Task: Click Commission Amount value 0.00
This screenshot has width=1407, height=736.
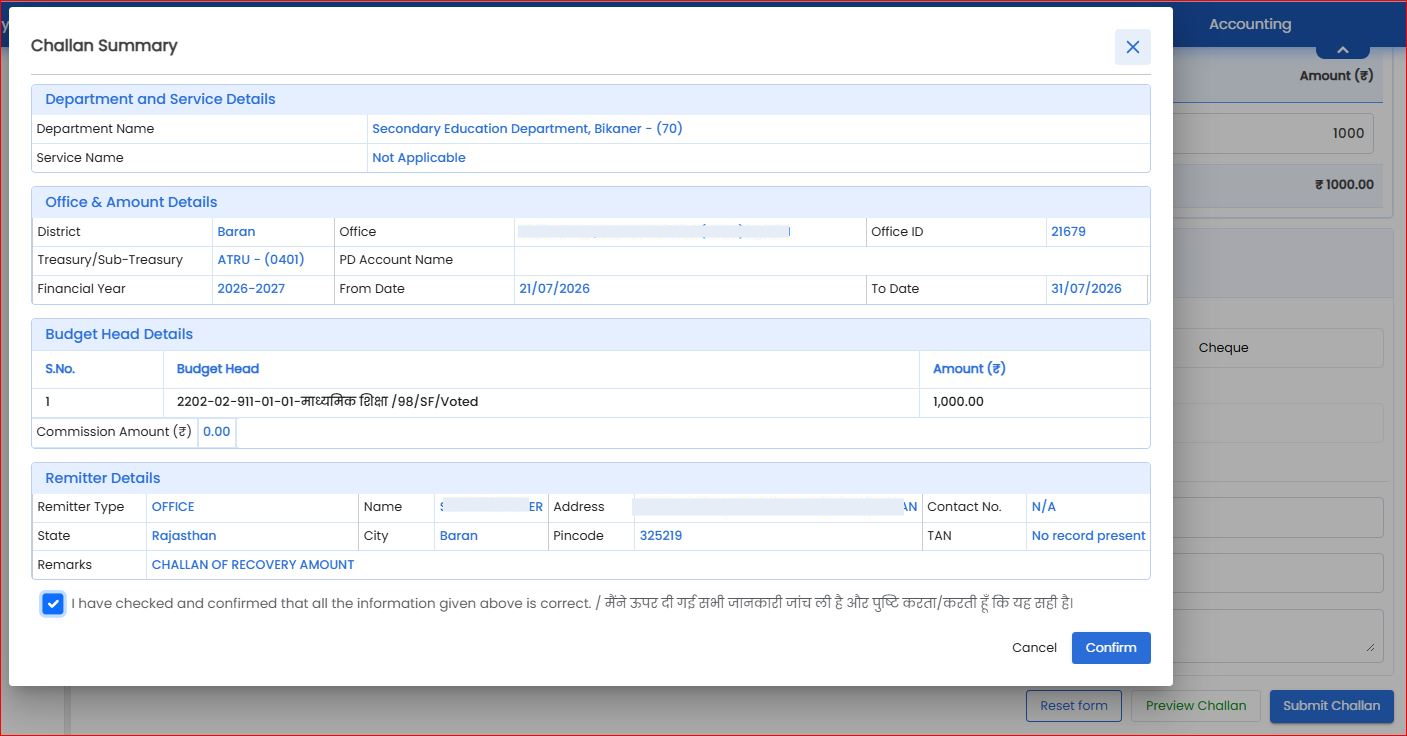Action: 216,432
